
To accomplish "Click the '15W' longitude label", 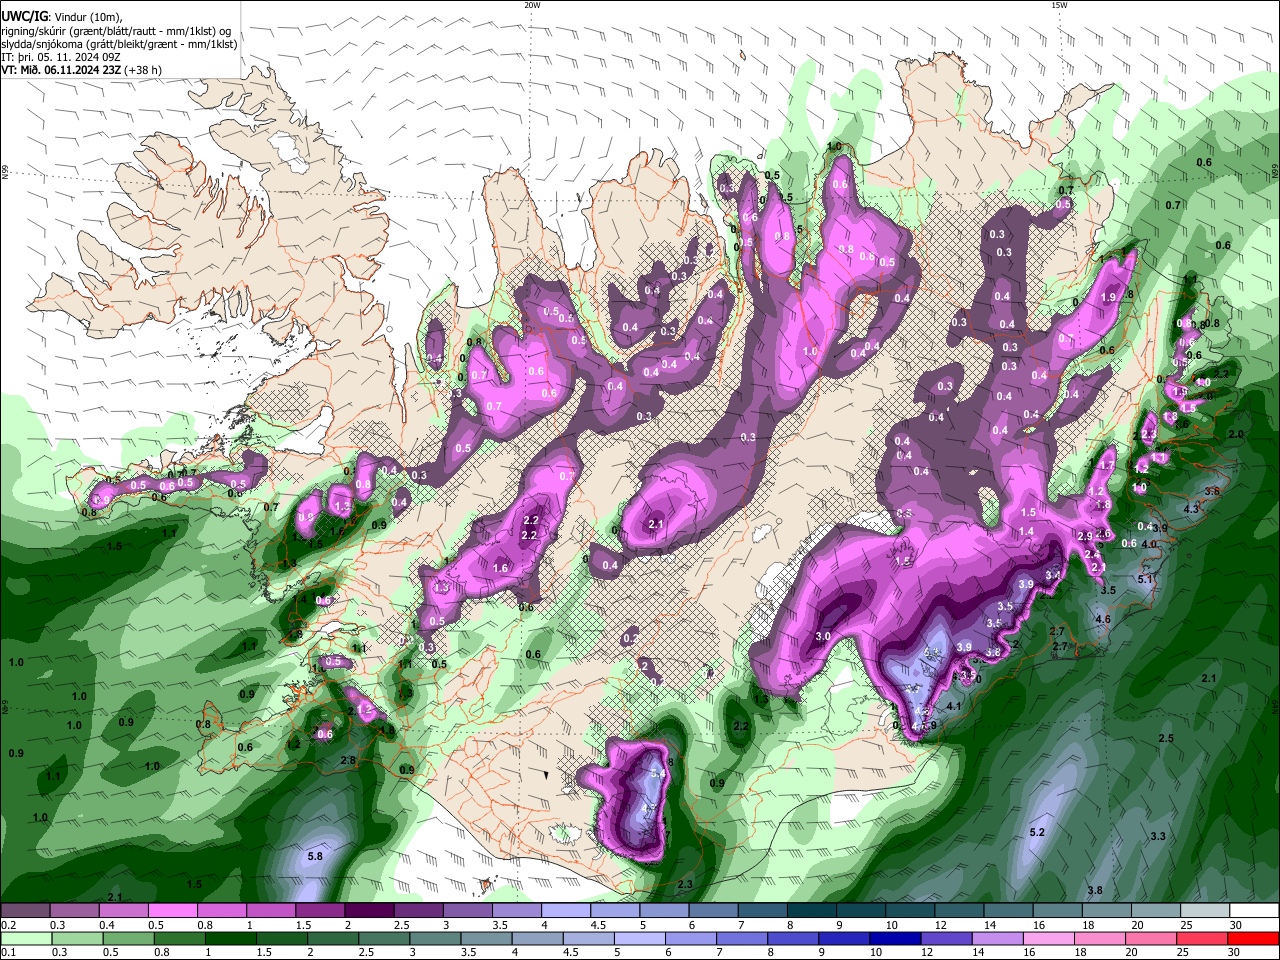I will pyautogui.click(x=1059, y=4).
